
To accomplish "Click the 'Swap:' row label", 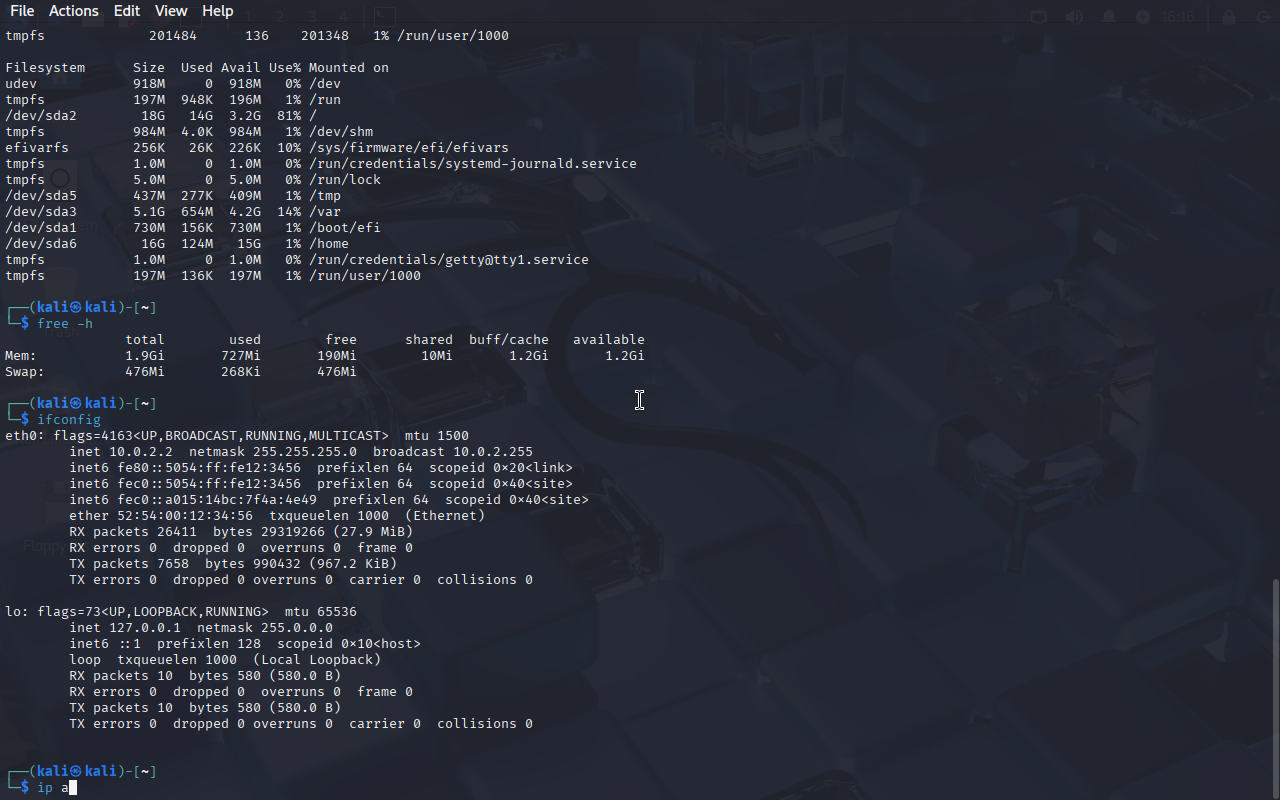I will tap(25, 372).
